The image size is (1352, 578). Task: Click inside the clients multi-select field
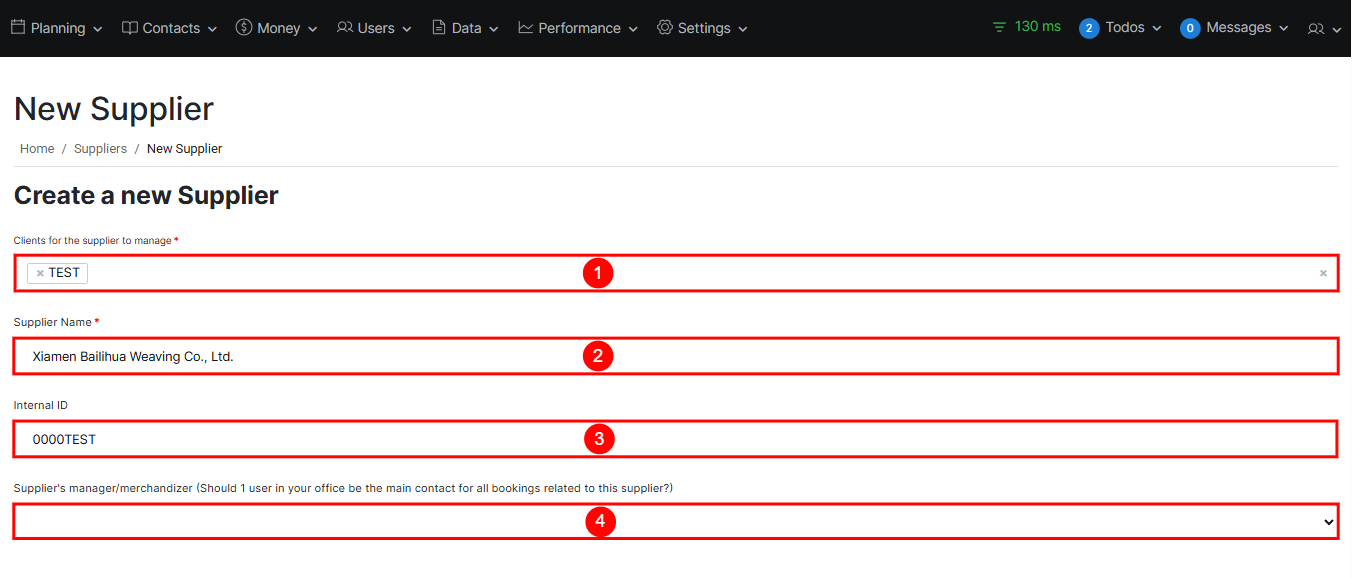676,273
